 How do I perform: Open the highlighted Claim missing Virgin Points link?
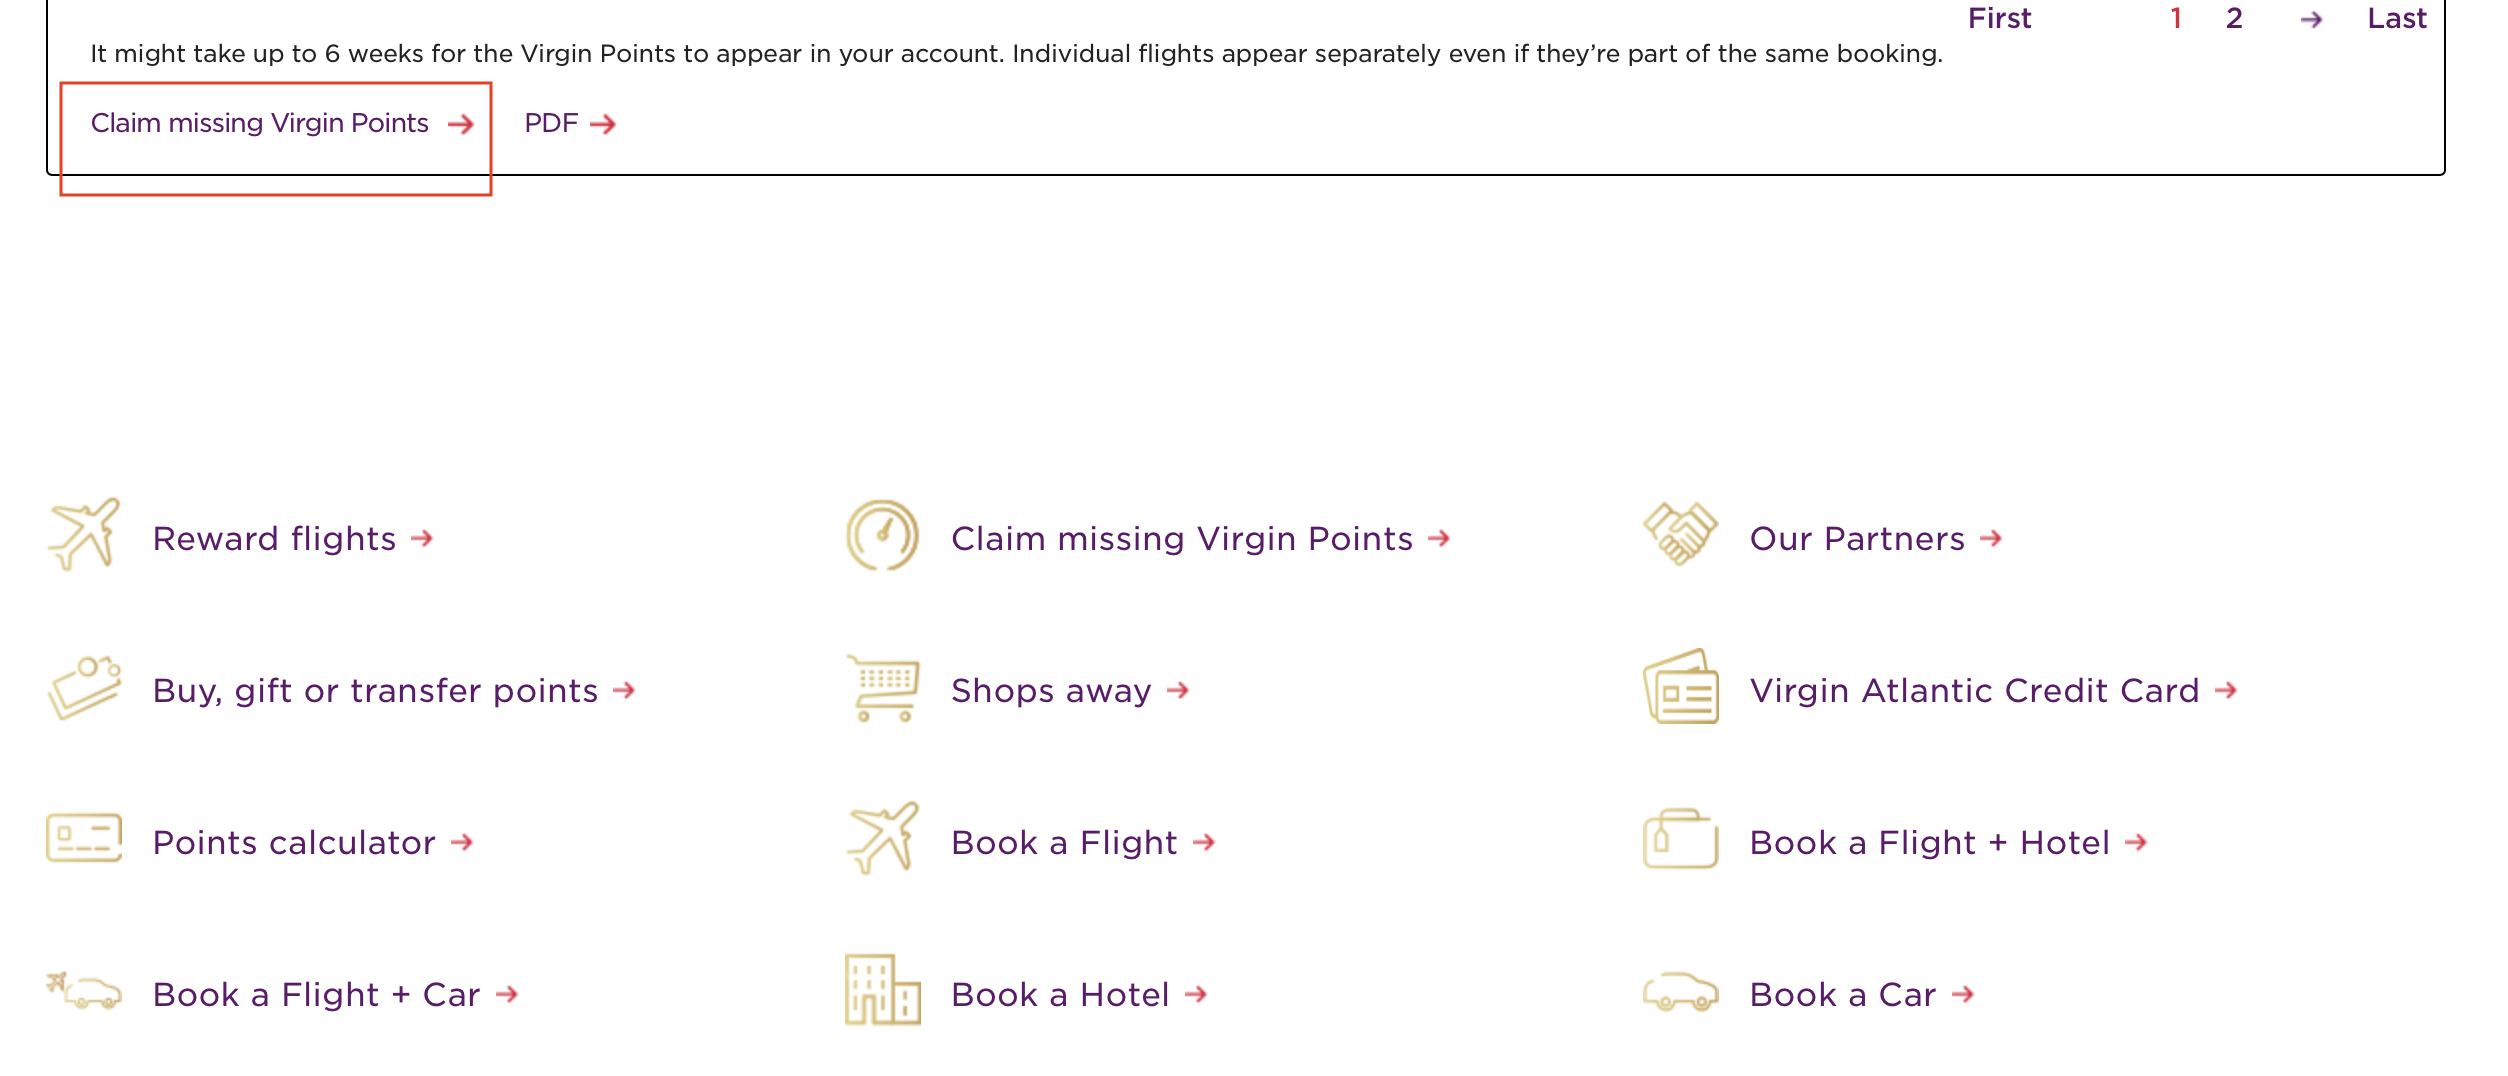(281, 123)
